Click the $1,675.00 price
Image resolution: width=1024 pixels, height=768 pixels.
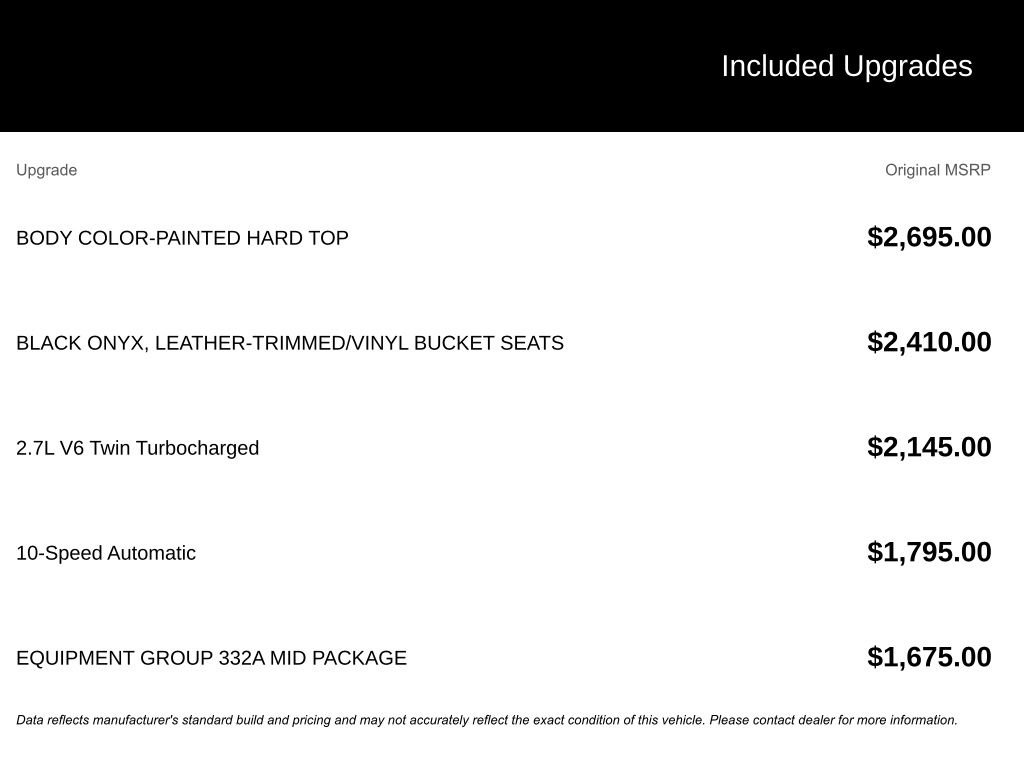929,658
